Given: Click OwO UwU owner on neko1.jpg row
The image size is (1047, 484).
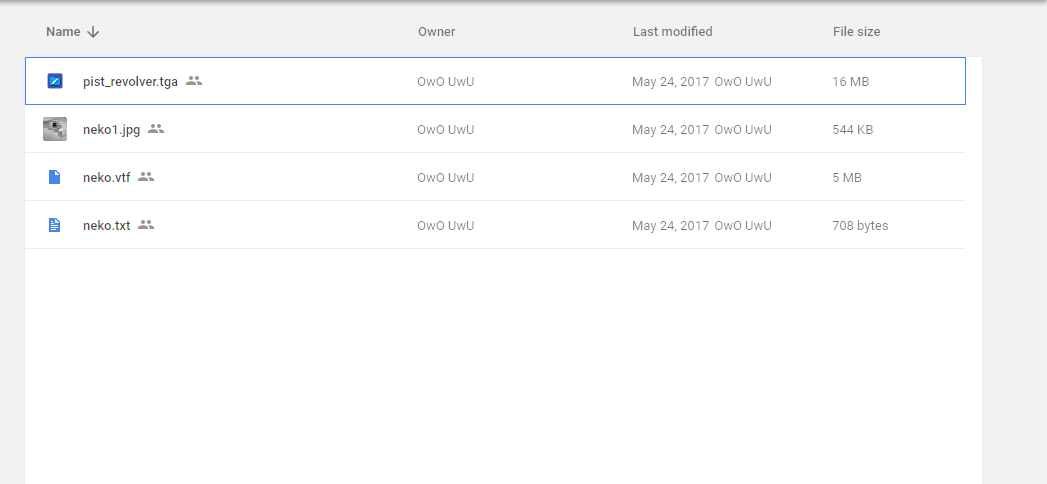Looking at the screenshot, I should point(445,130).
